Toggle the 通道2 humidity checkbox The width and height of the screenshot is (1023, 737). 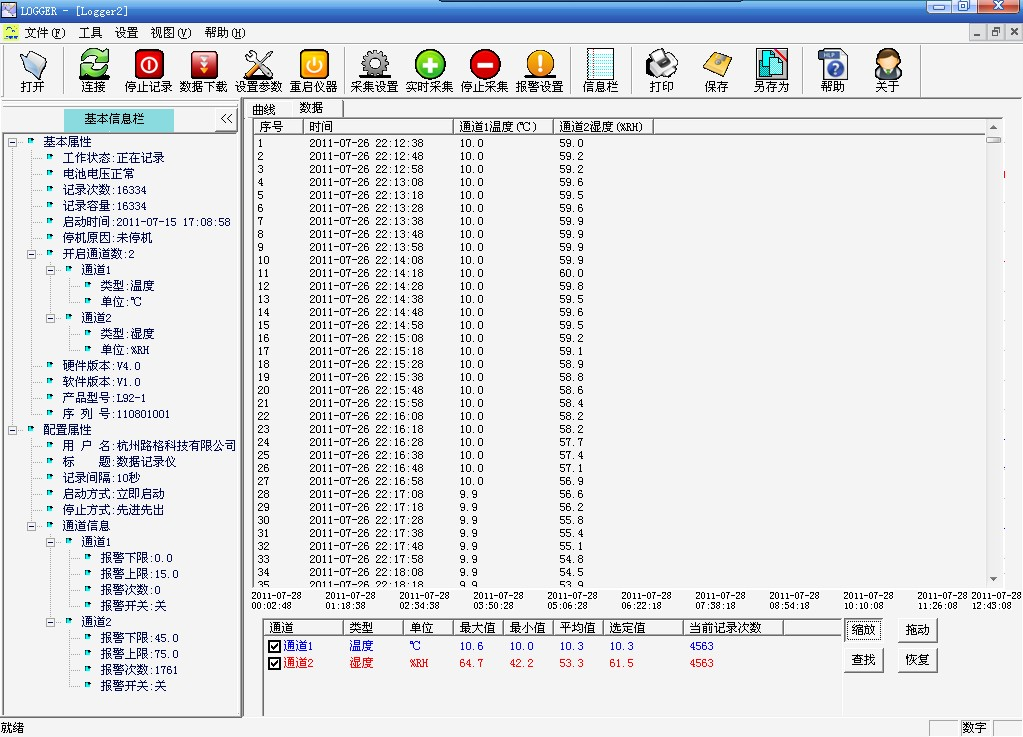[275, 663]
